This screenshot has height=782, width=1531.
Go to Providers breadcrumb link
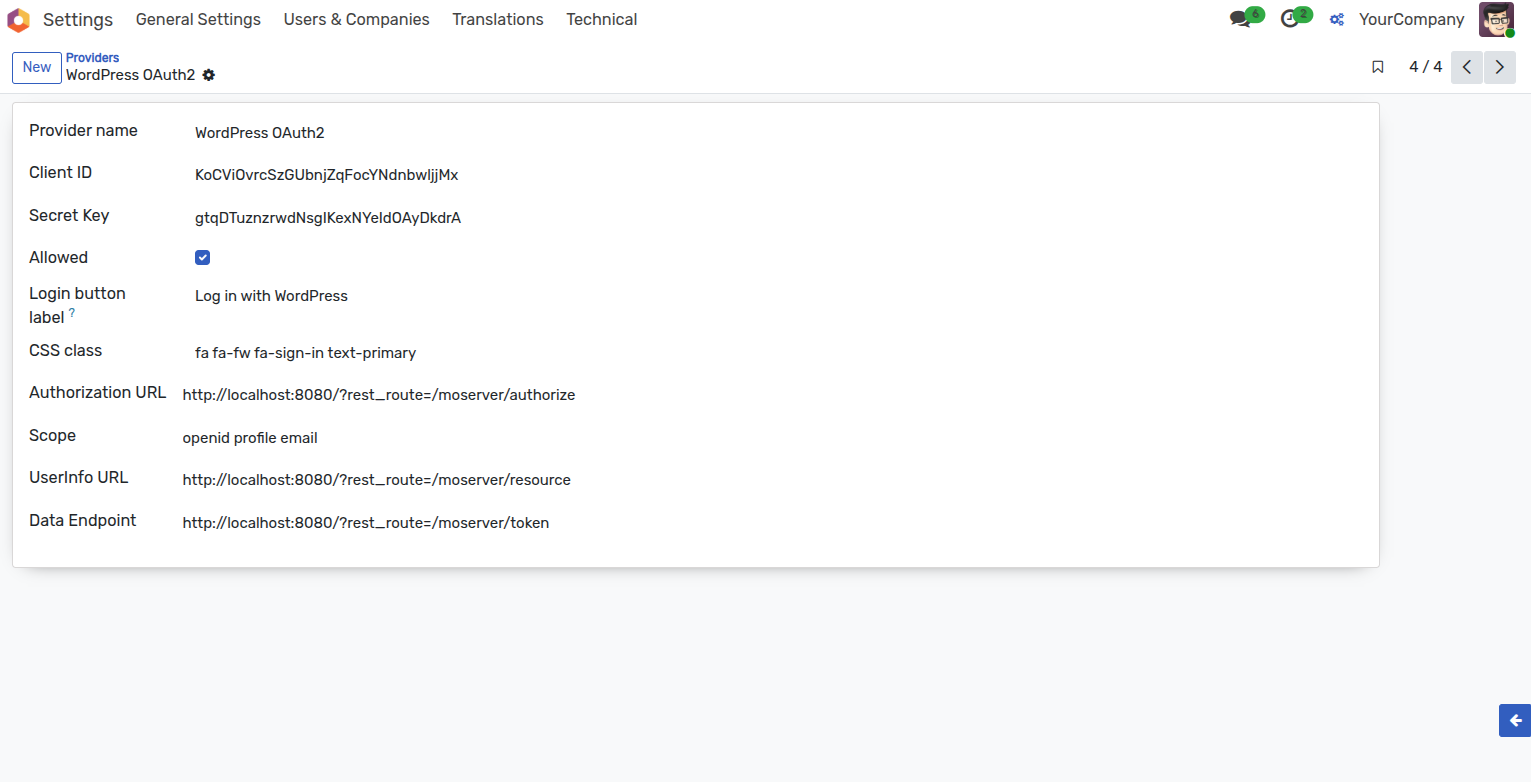click(x=93, y=58)
